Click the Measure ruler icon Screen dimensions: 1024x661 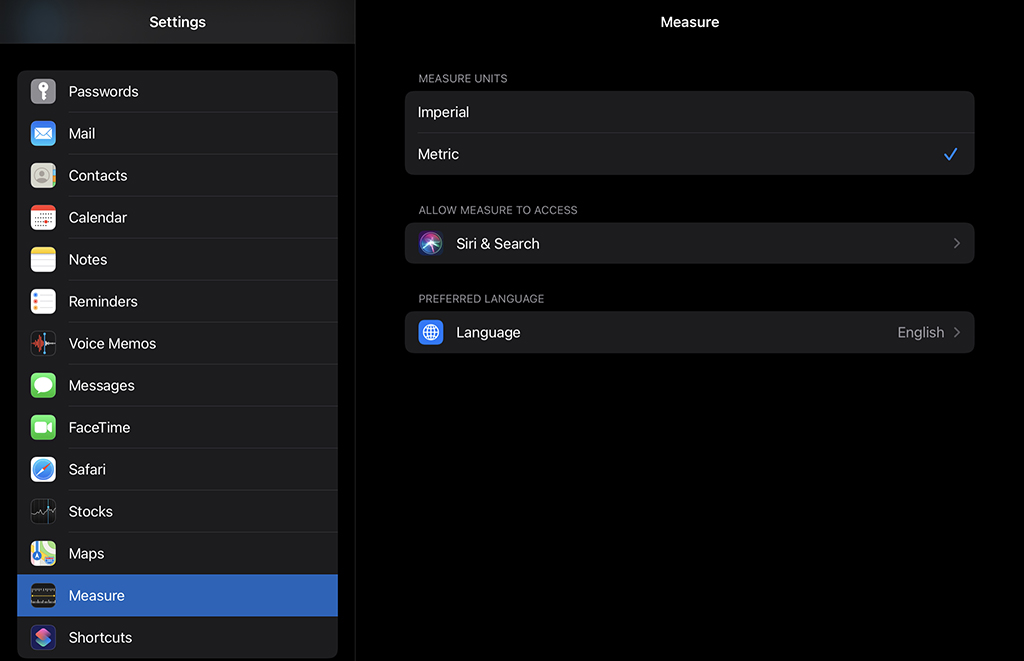(43, 595)
